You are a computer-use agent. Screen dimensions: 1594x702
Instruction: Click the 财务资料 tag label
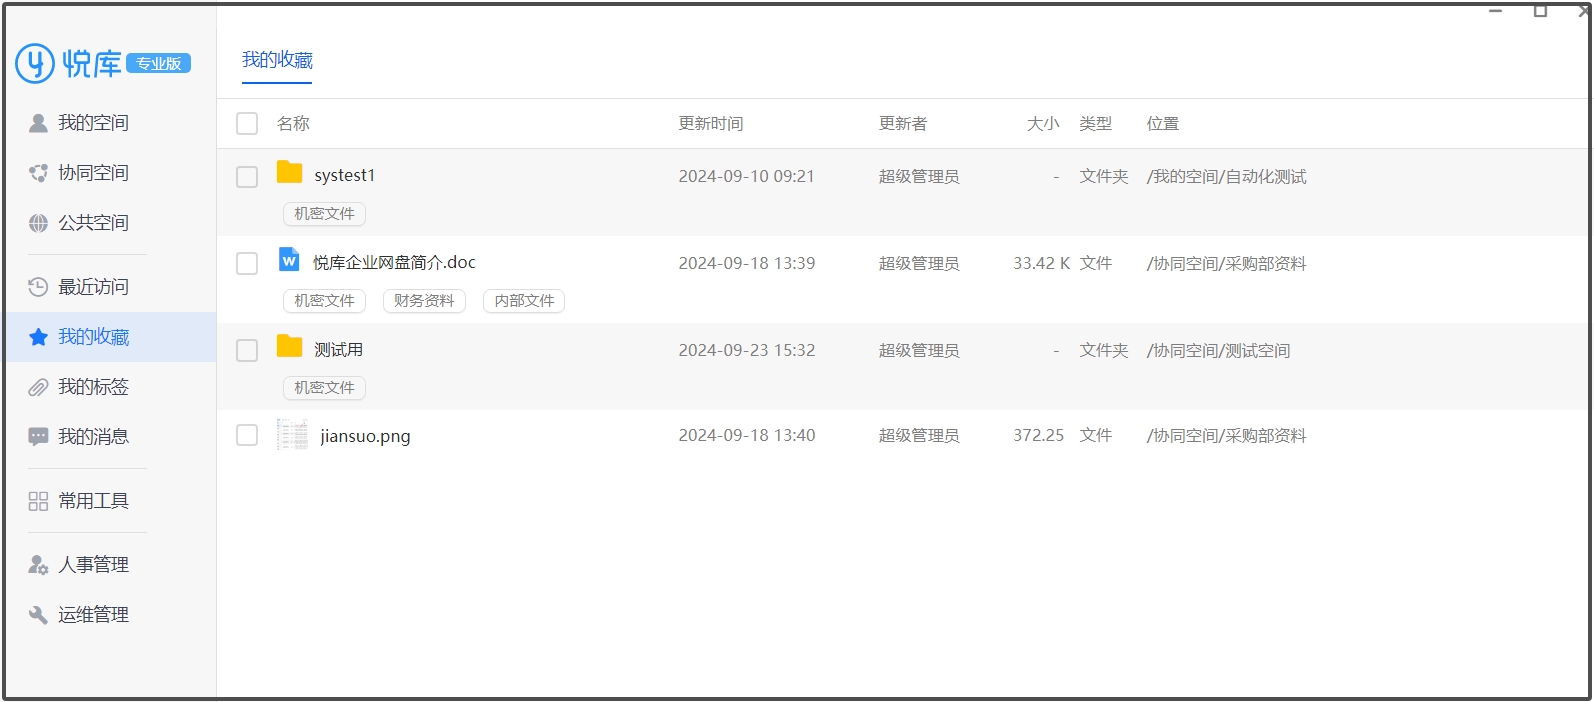click(x=424, y=301)
